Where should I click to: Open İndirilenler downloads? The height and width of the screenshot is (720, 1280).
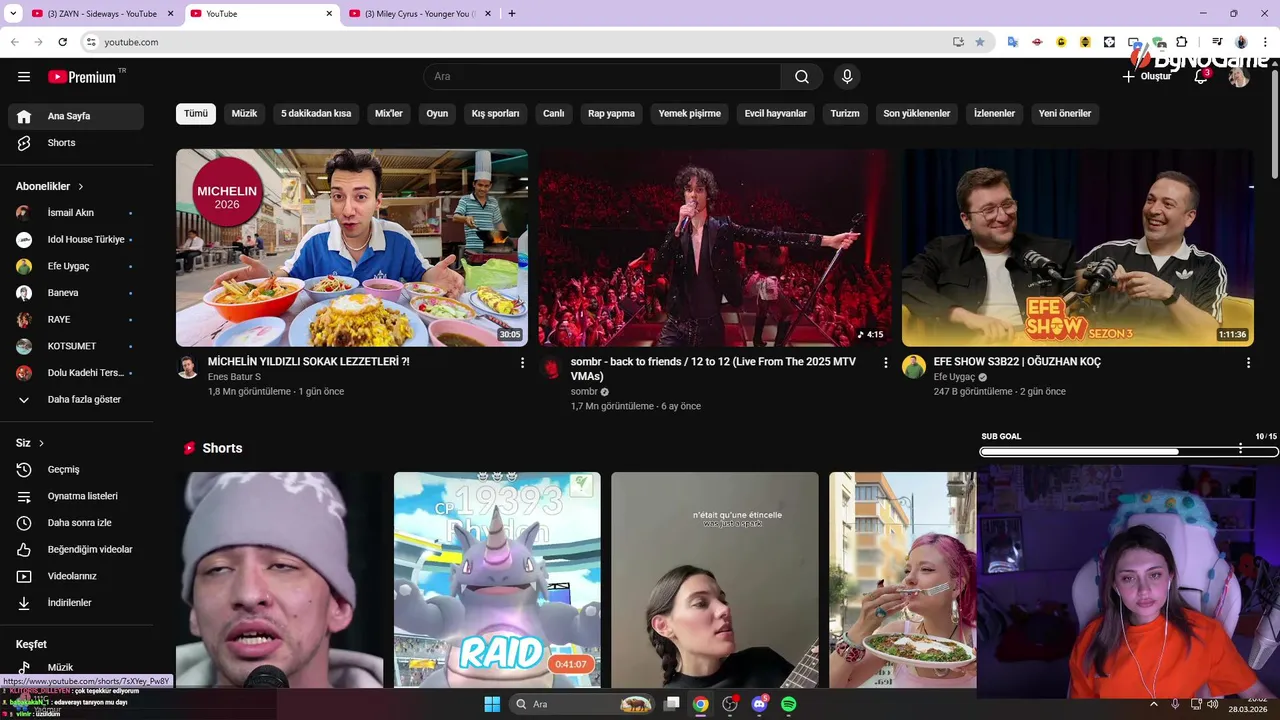[76, 603]
